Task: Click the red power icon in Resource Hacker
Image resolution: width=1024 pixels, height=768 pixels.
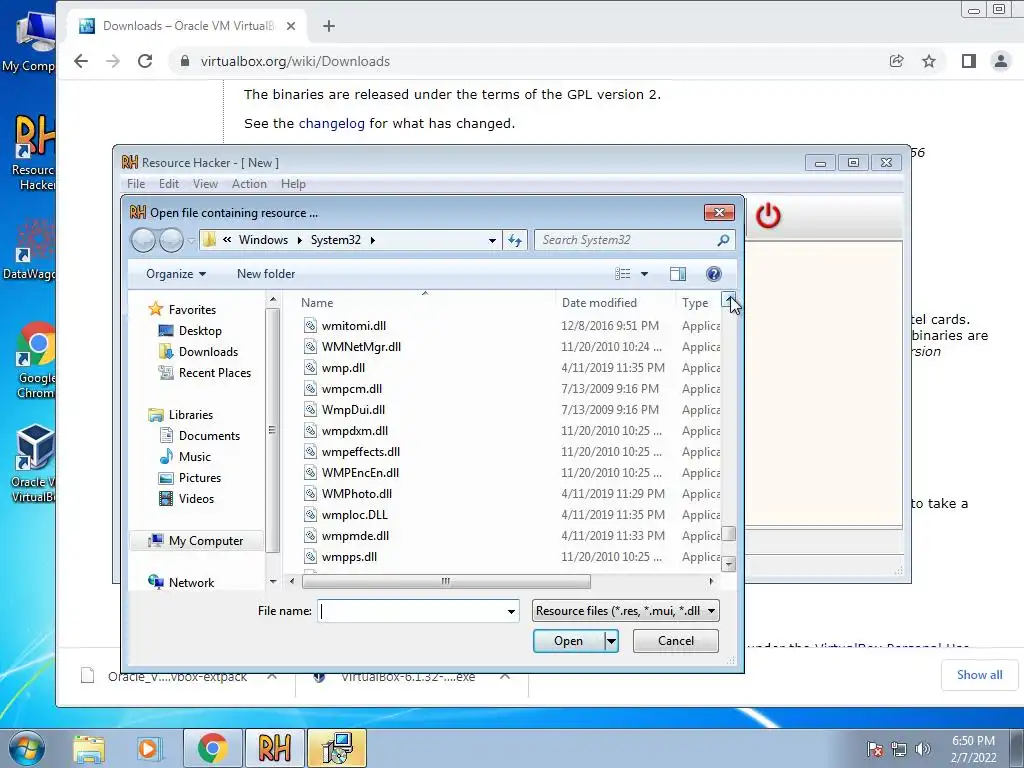Action: (x=768, y=216)
